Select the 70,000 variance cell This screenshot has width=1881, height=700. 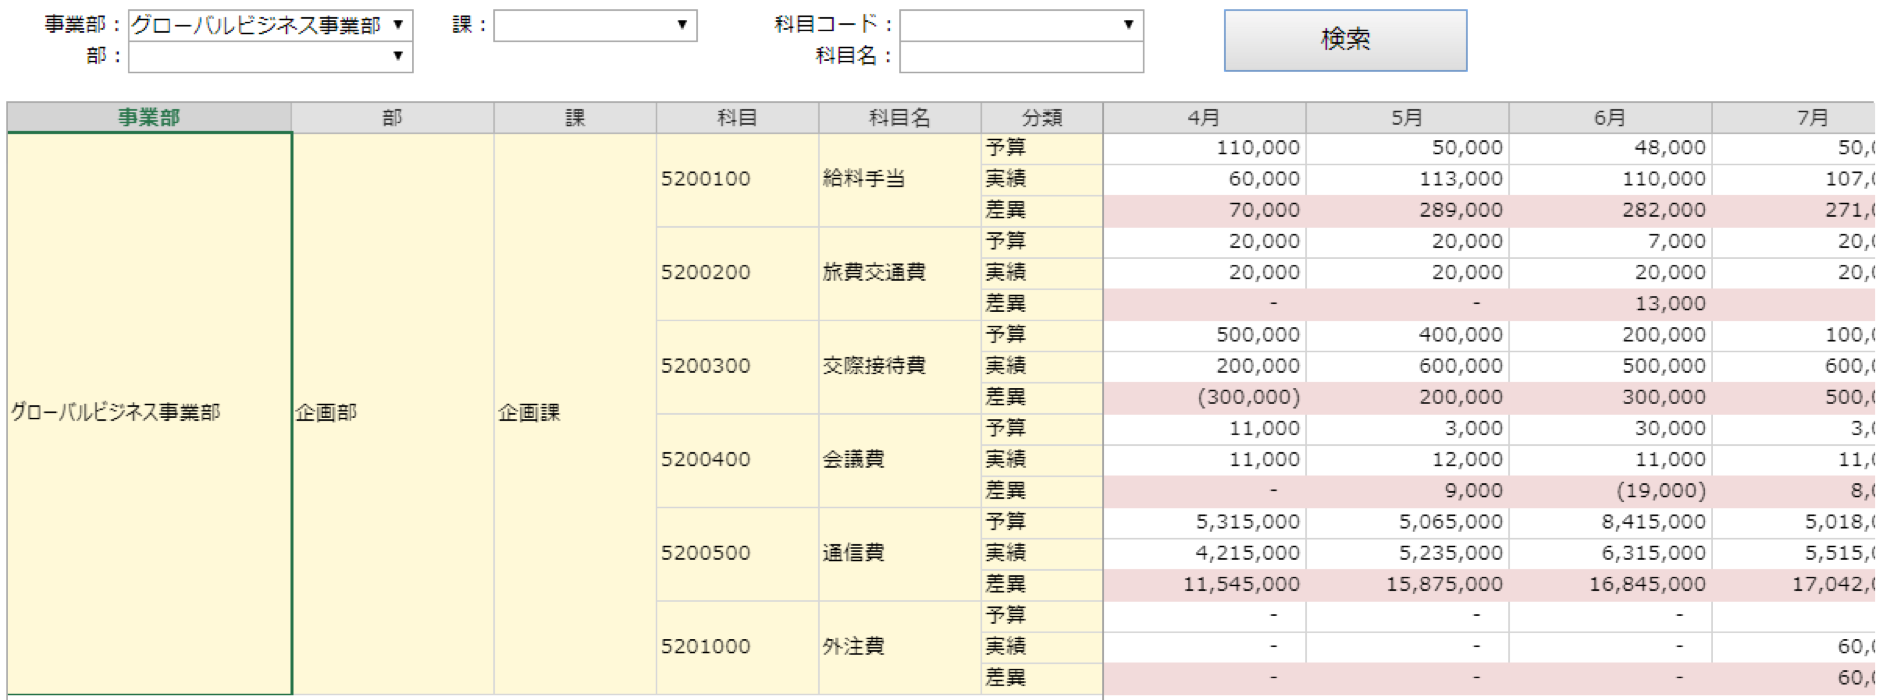1204,210
